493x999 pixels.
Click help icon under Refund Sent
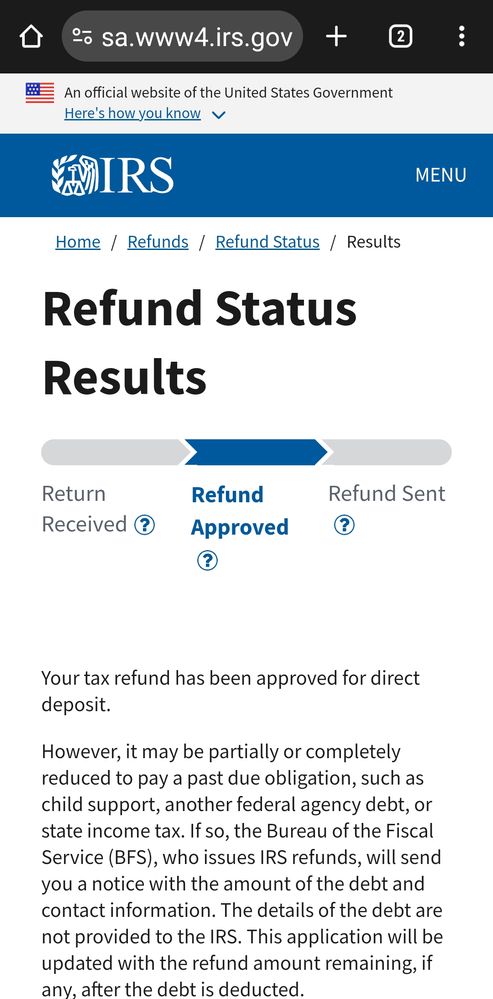coord(344,525)
